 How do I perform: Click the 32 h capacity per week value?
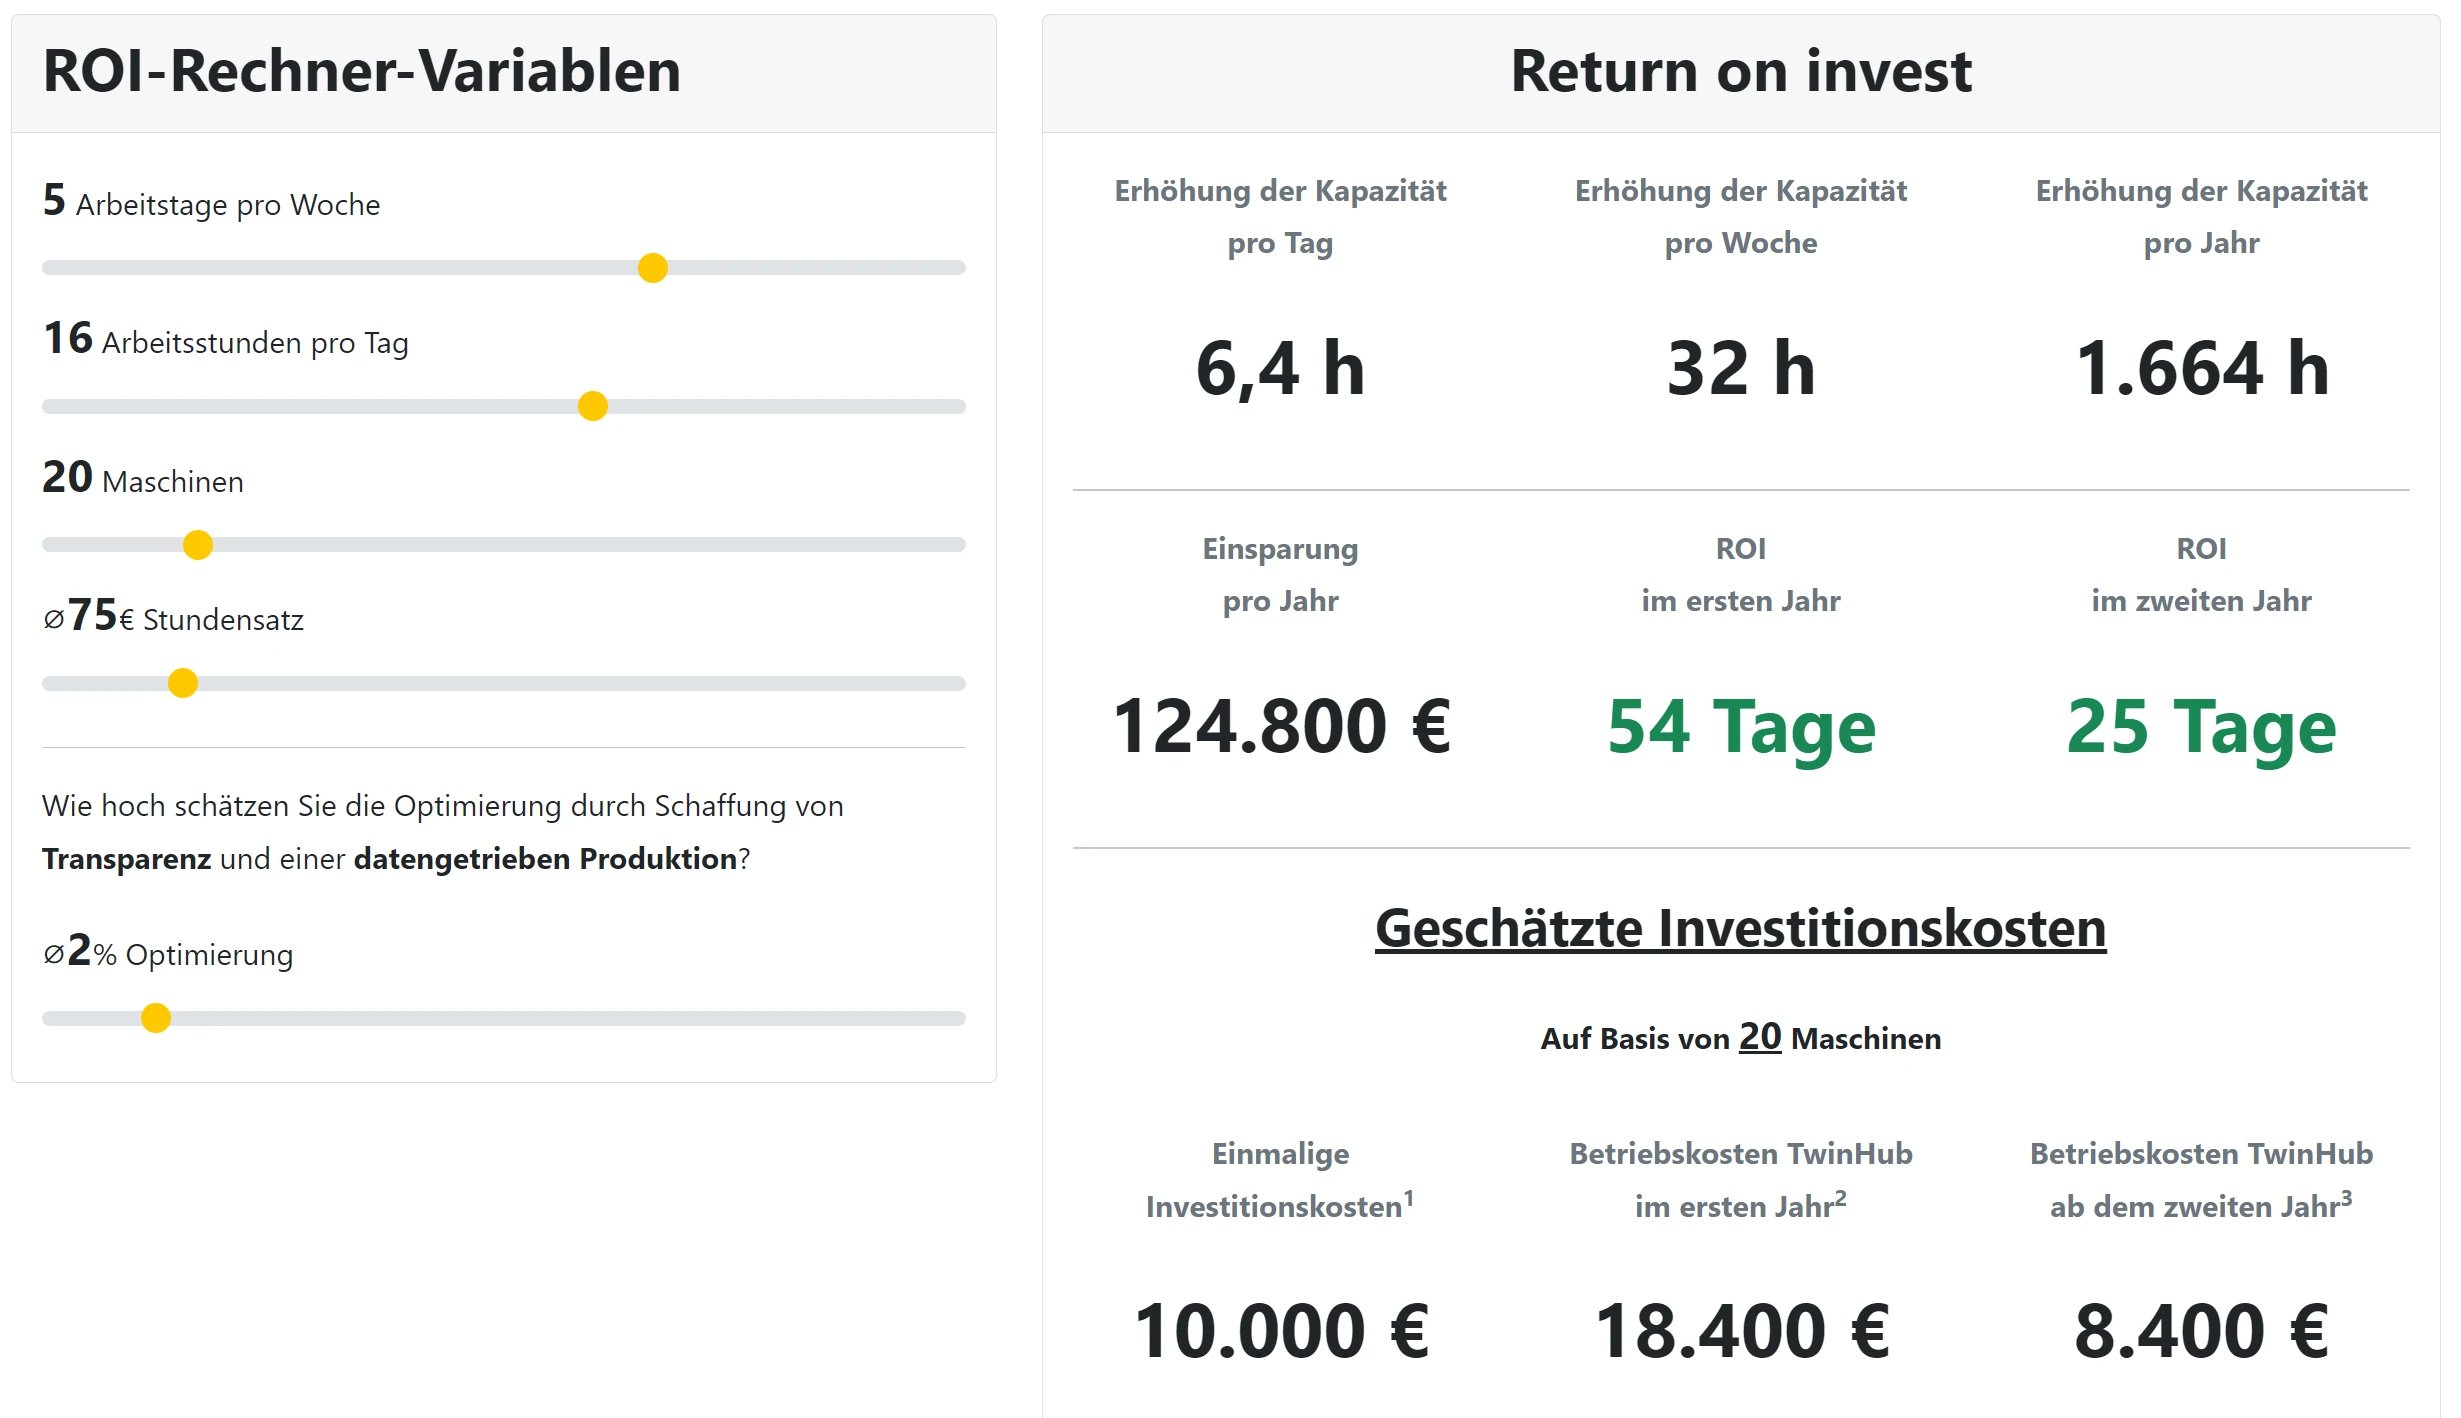(1741, 368)
